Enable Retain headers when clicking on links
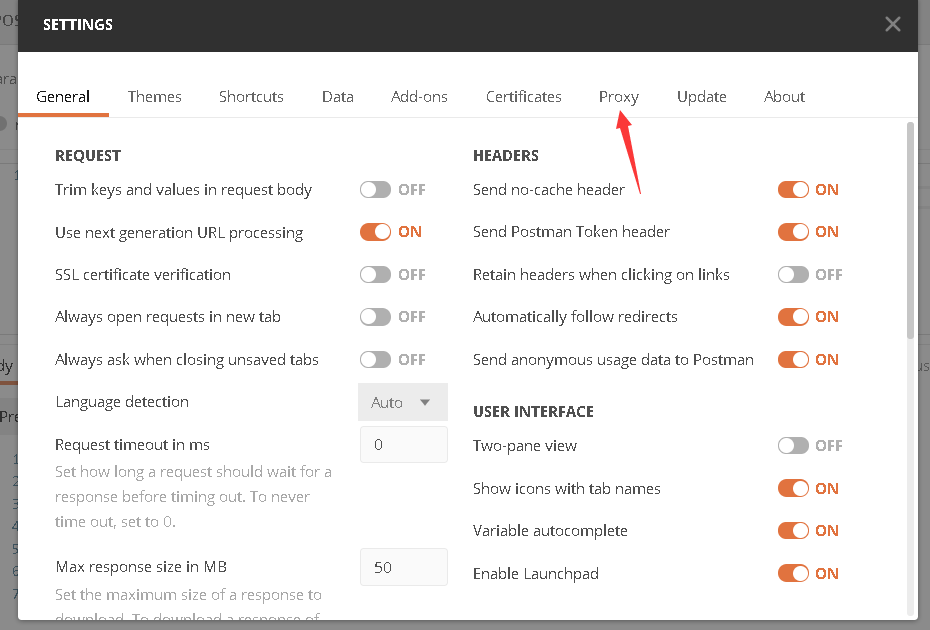Image resolution: width=930 pixels, height=630 pixels. 795,274
